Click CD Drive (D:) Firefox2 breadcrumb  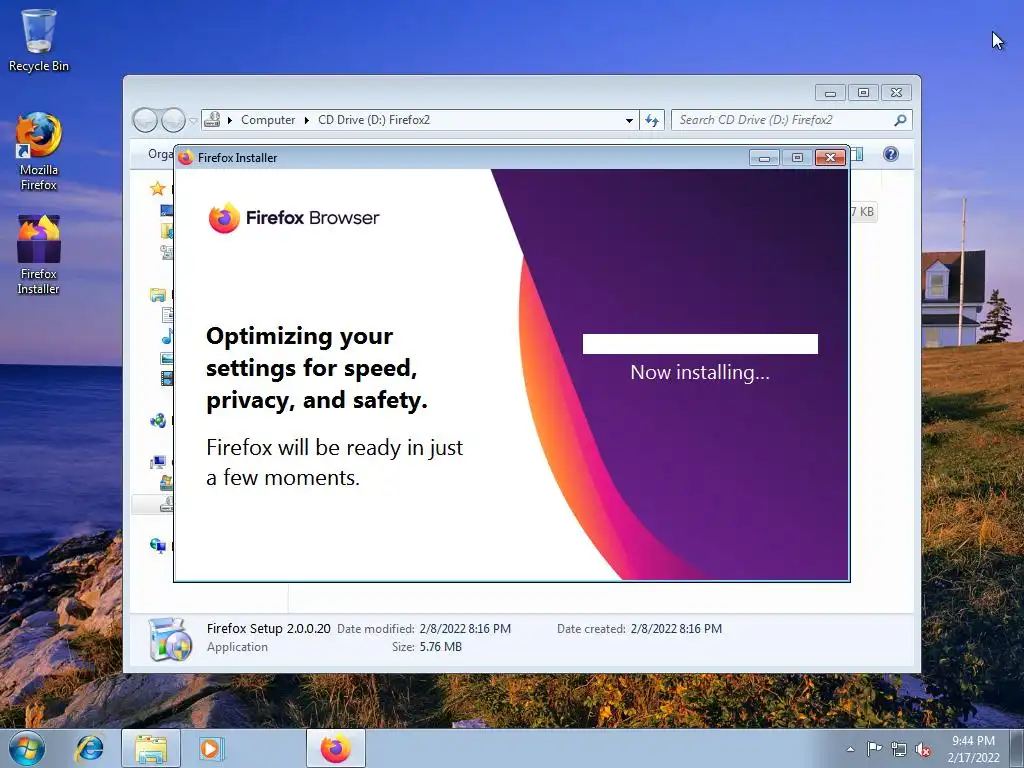click(x=374, y=120)
